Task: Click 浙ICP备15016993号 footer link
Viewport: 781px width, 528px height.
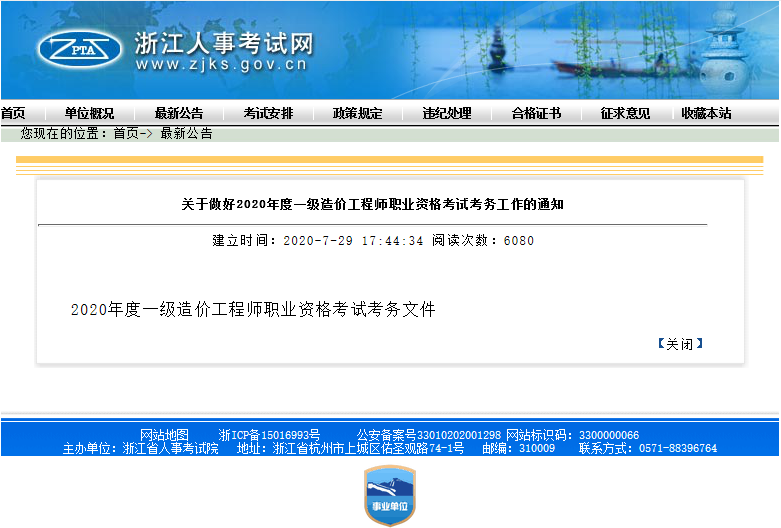Action: (x=269, y=435)
